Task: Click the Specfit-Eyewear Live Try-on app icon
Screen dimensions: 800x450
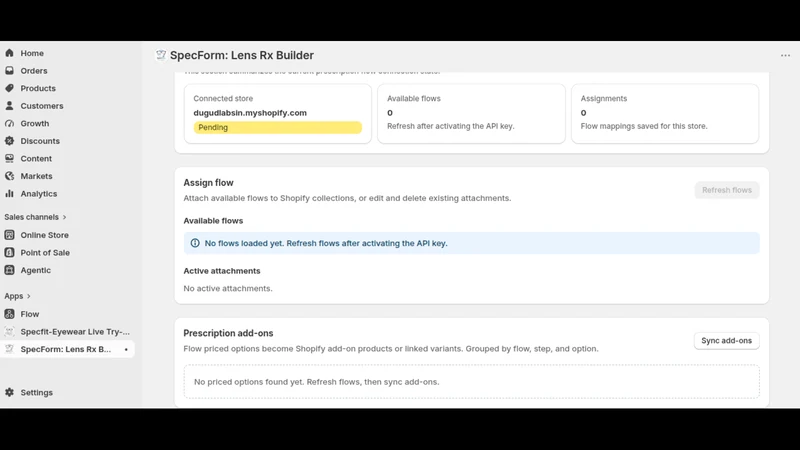Action: click(x=9, y=332)
